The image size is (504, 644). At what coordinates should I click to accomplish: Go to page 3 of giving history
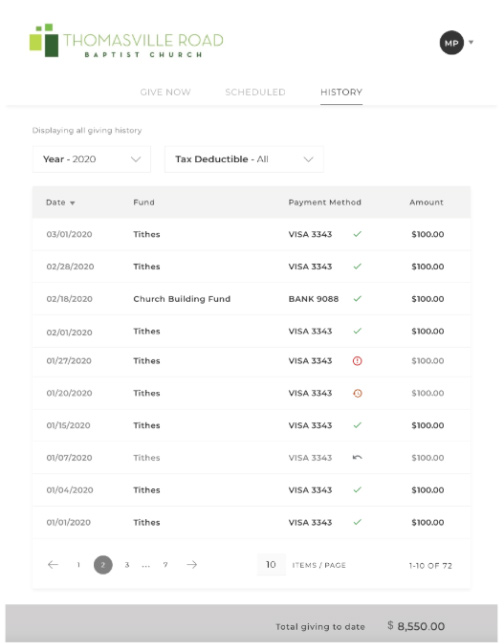[127, 565]
